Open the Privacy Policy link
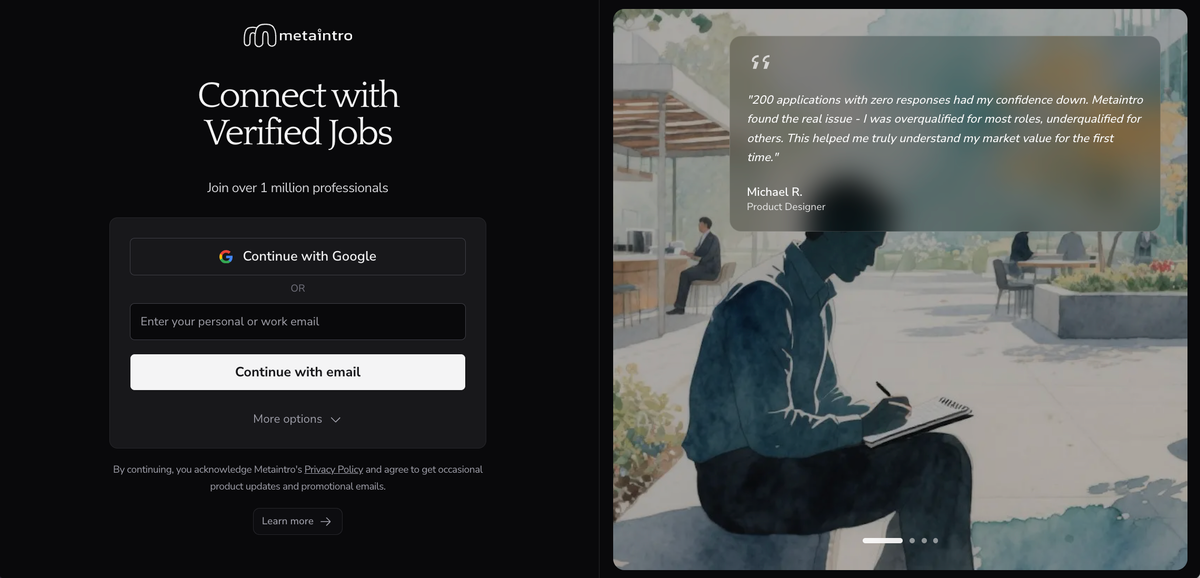 point(334,469)
